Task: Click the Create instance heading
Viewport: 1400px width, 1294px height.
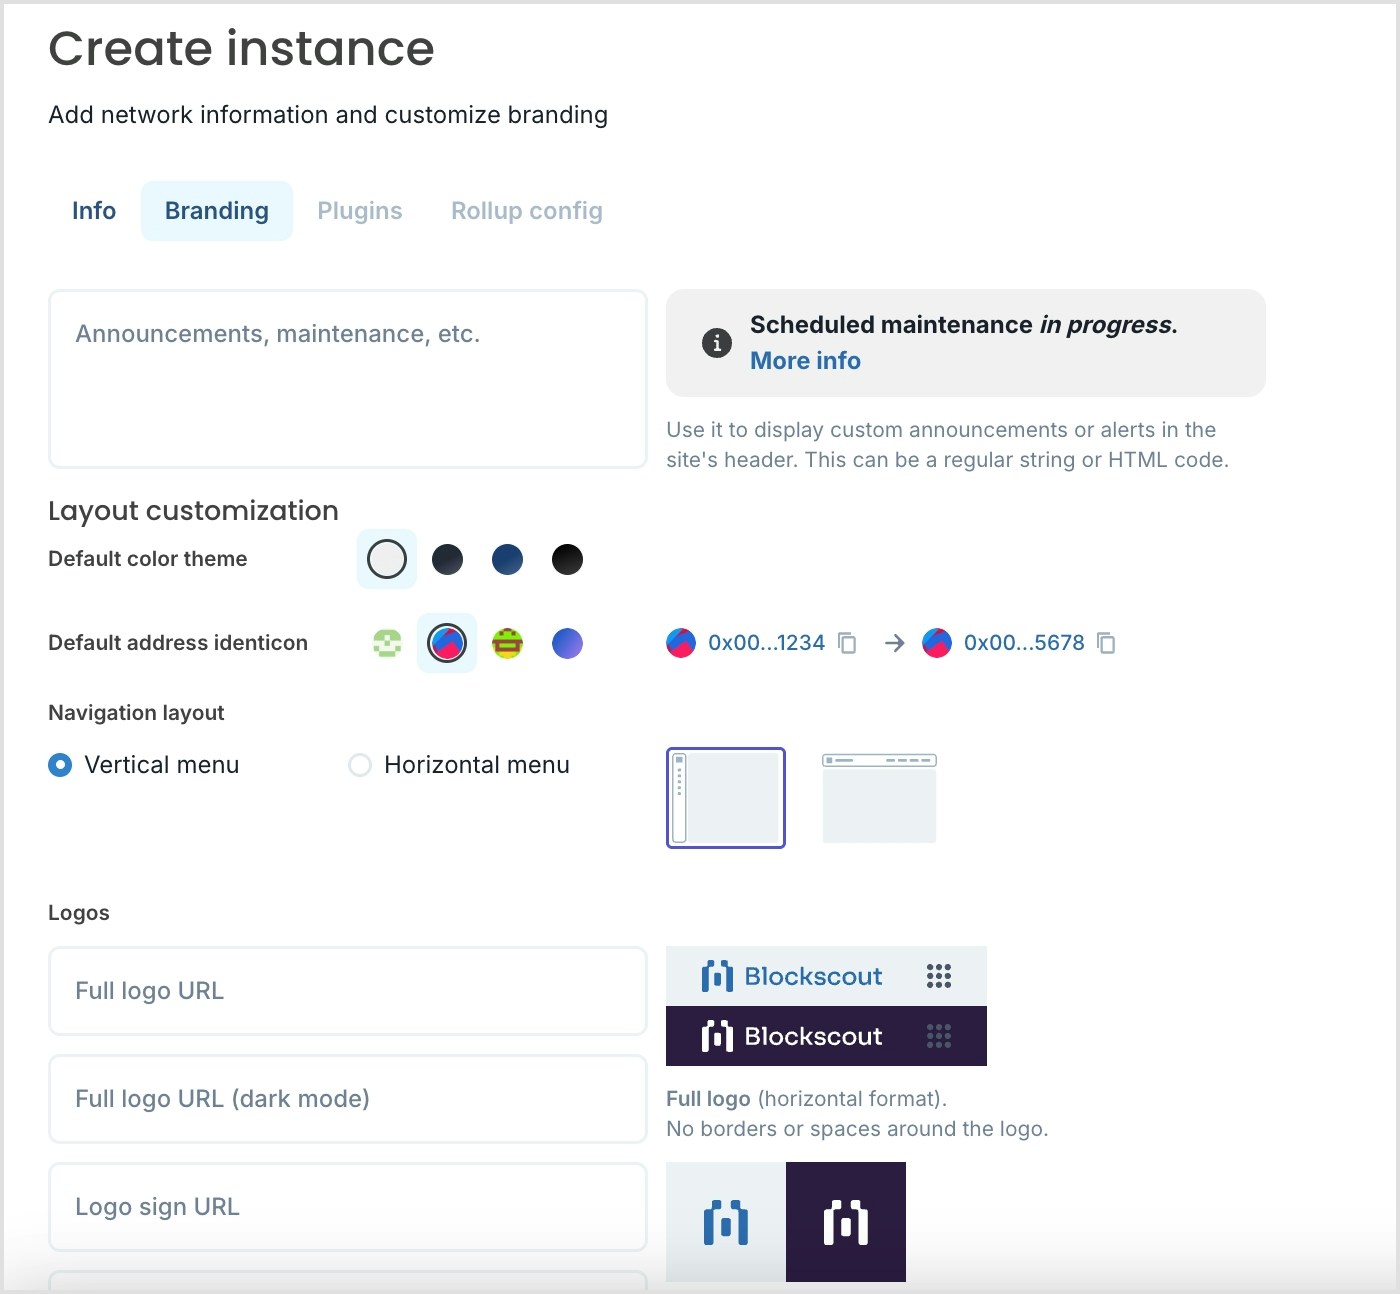Action: pos(241,48)
